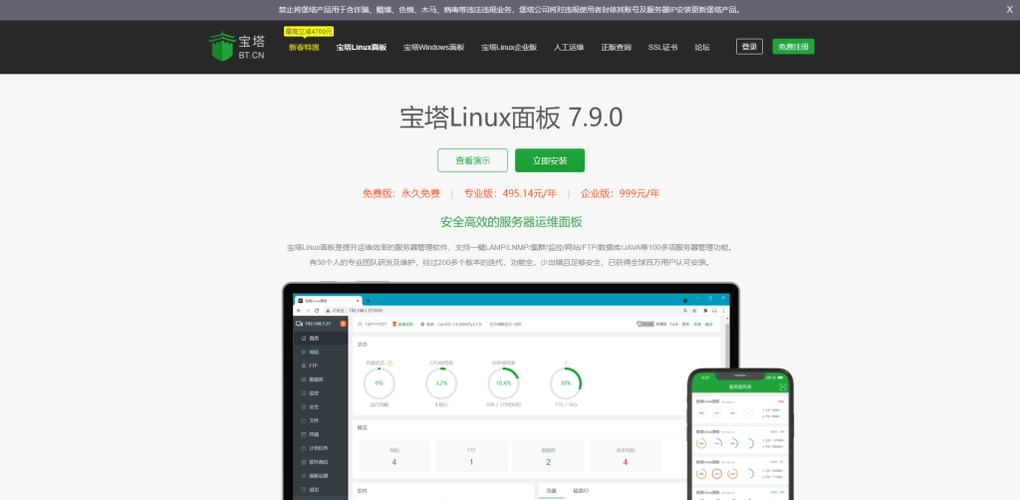
Task: Click 计划任务 icon in mockup sidebar
Action: click(x=303, y=448)
